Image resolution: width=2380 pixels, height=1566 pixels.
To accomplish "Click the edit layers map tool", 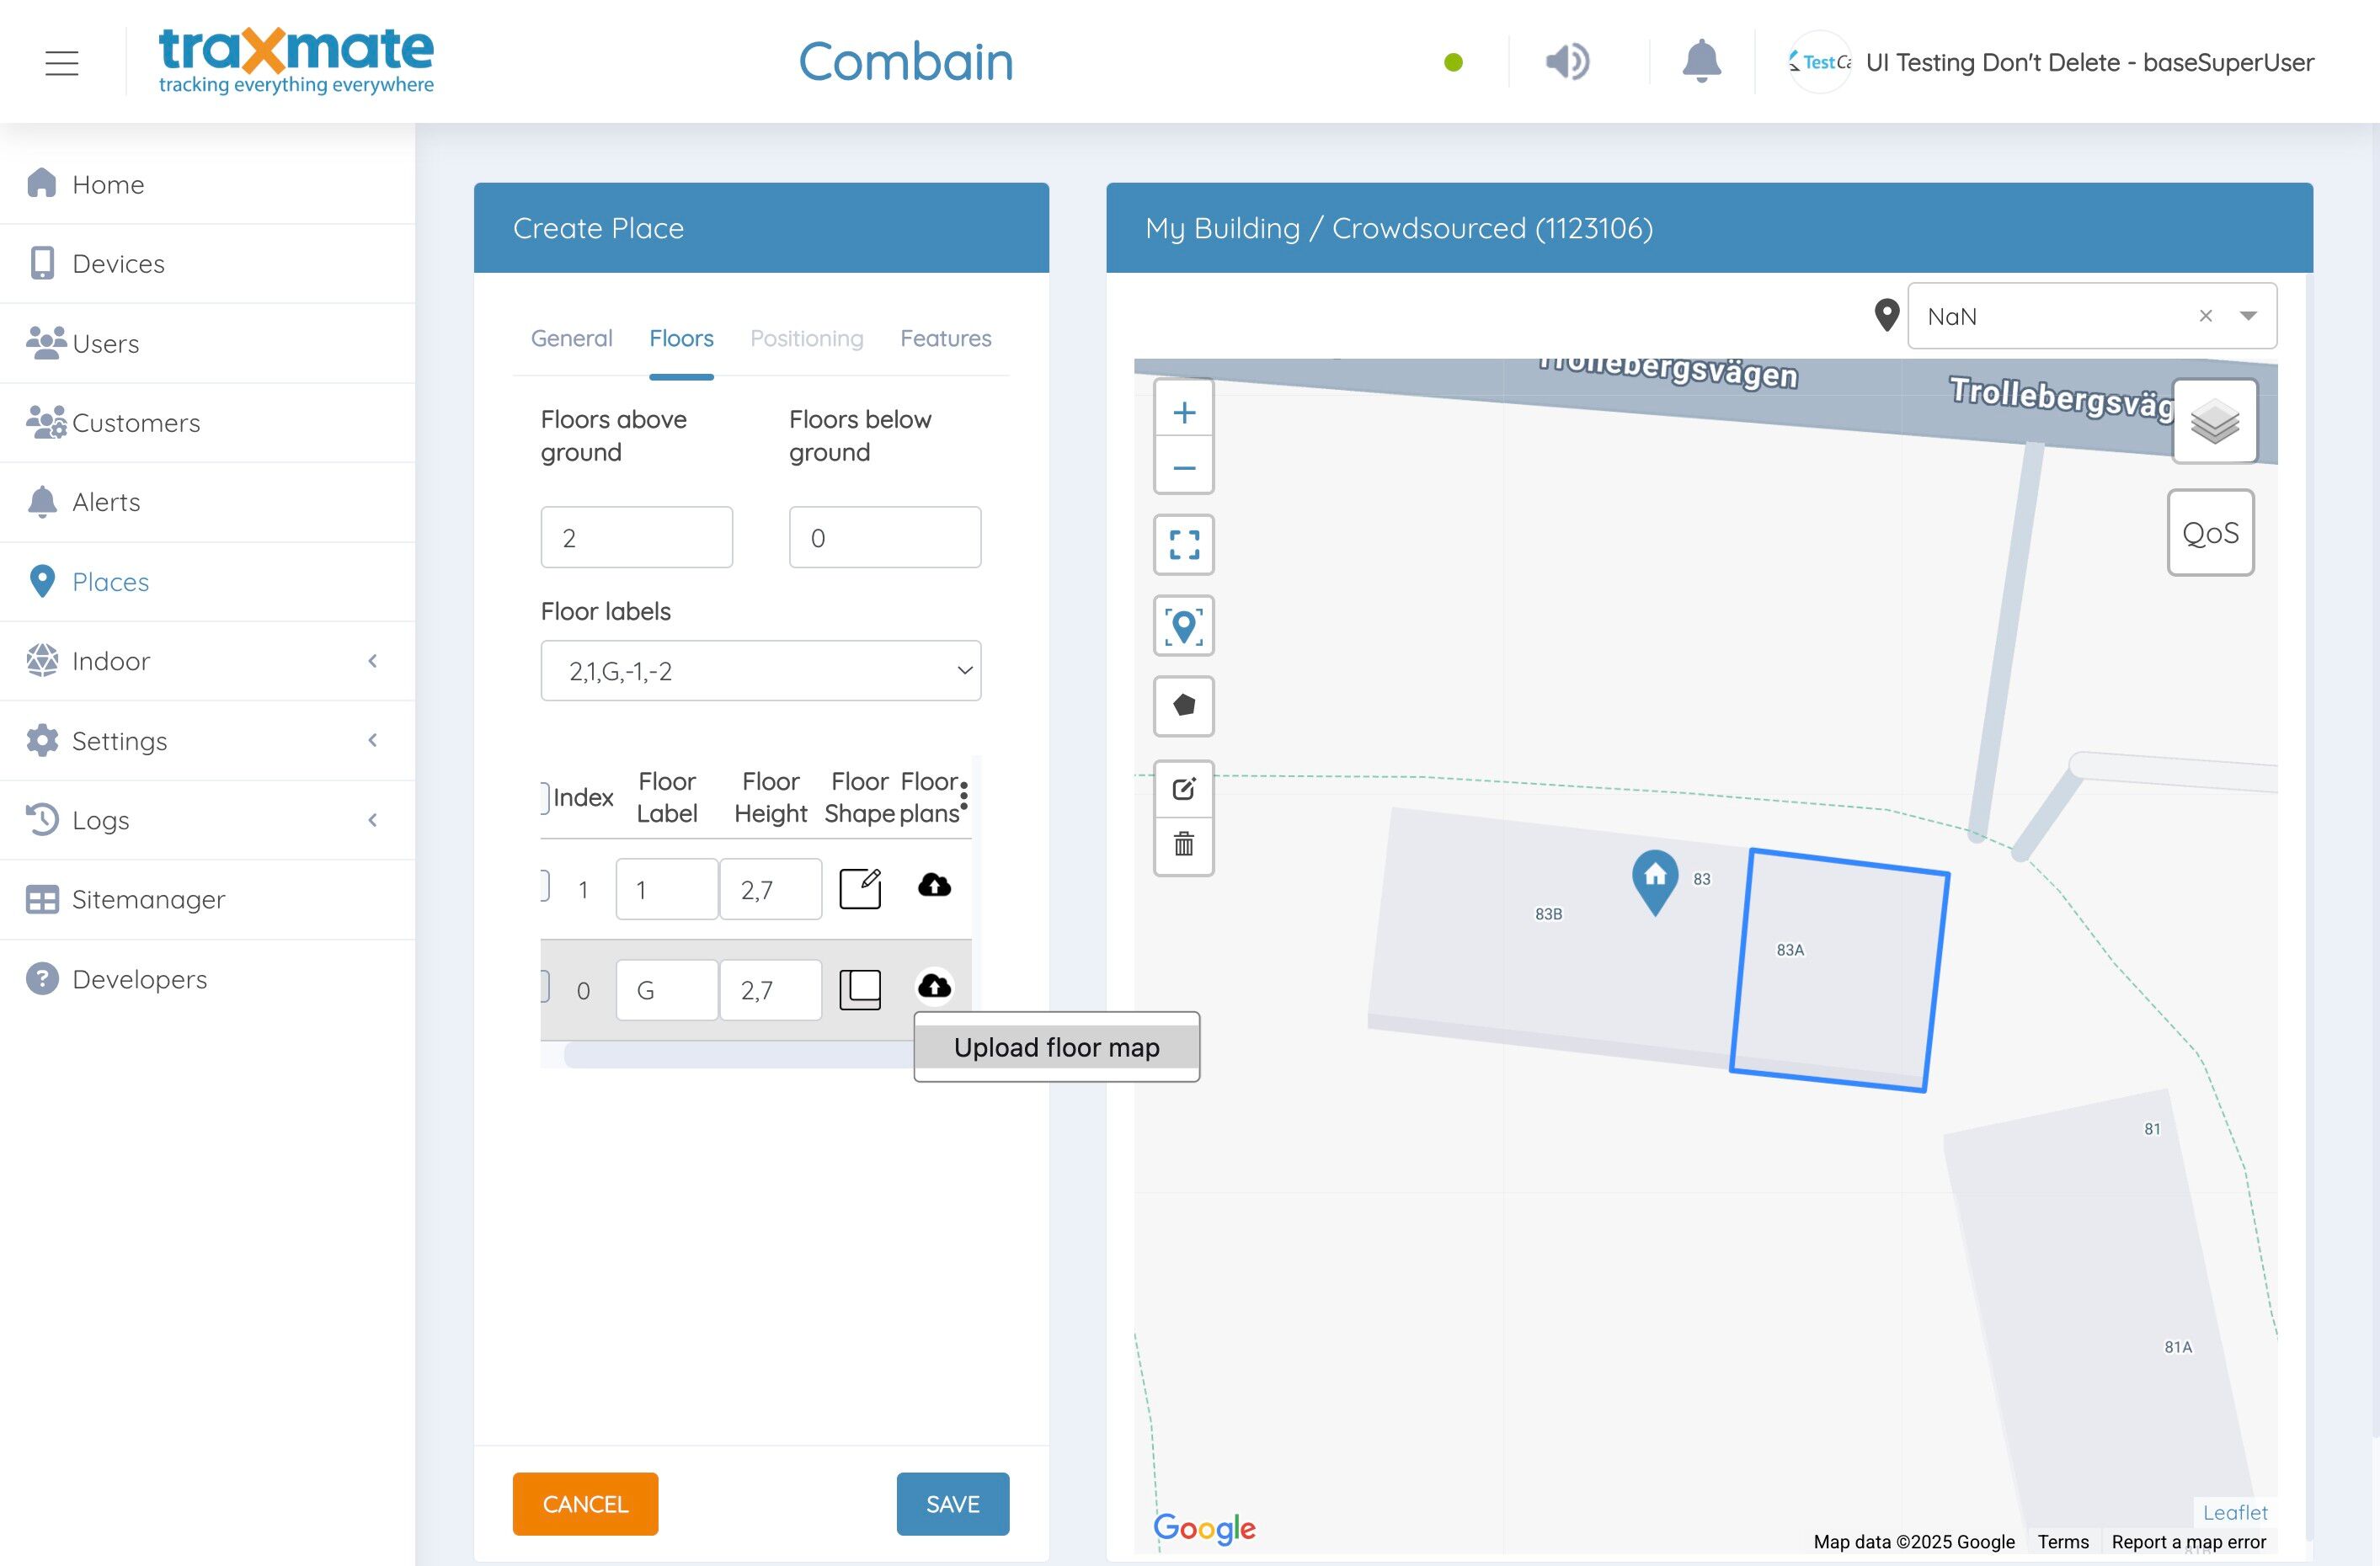I will [1184, 789].
